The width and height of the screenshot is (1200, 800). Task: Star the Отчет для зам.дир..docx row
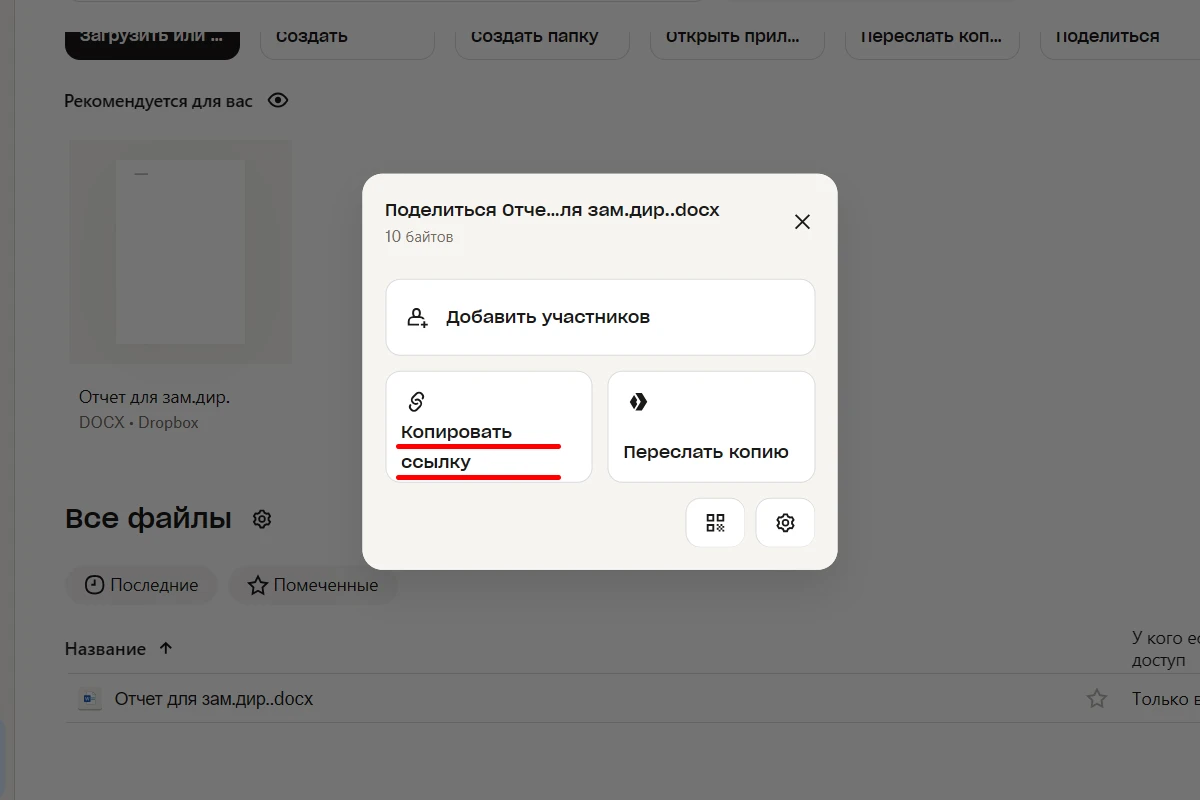tap(1097, 699)
